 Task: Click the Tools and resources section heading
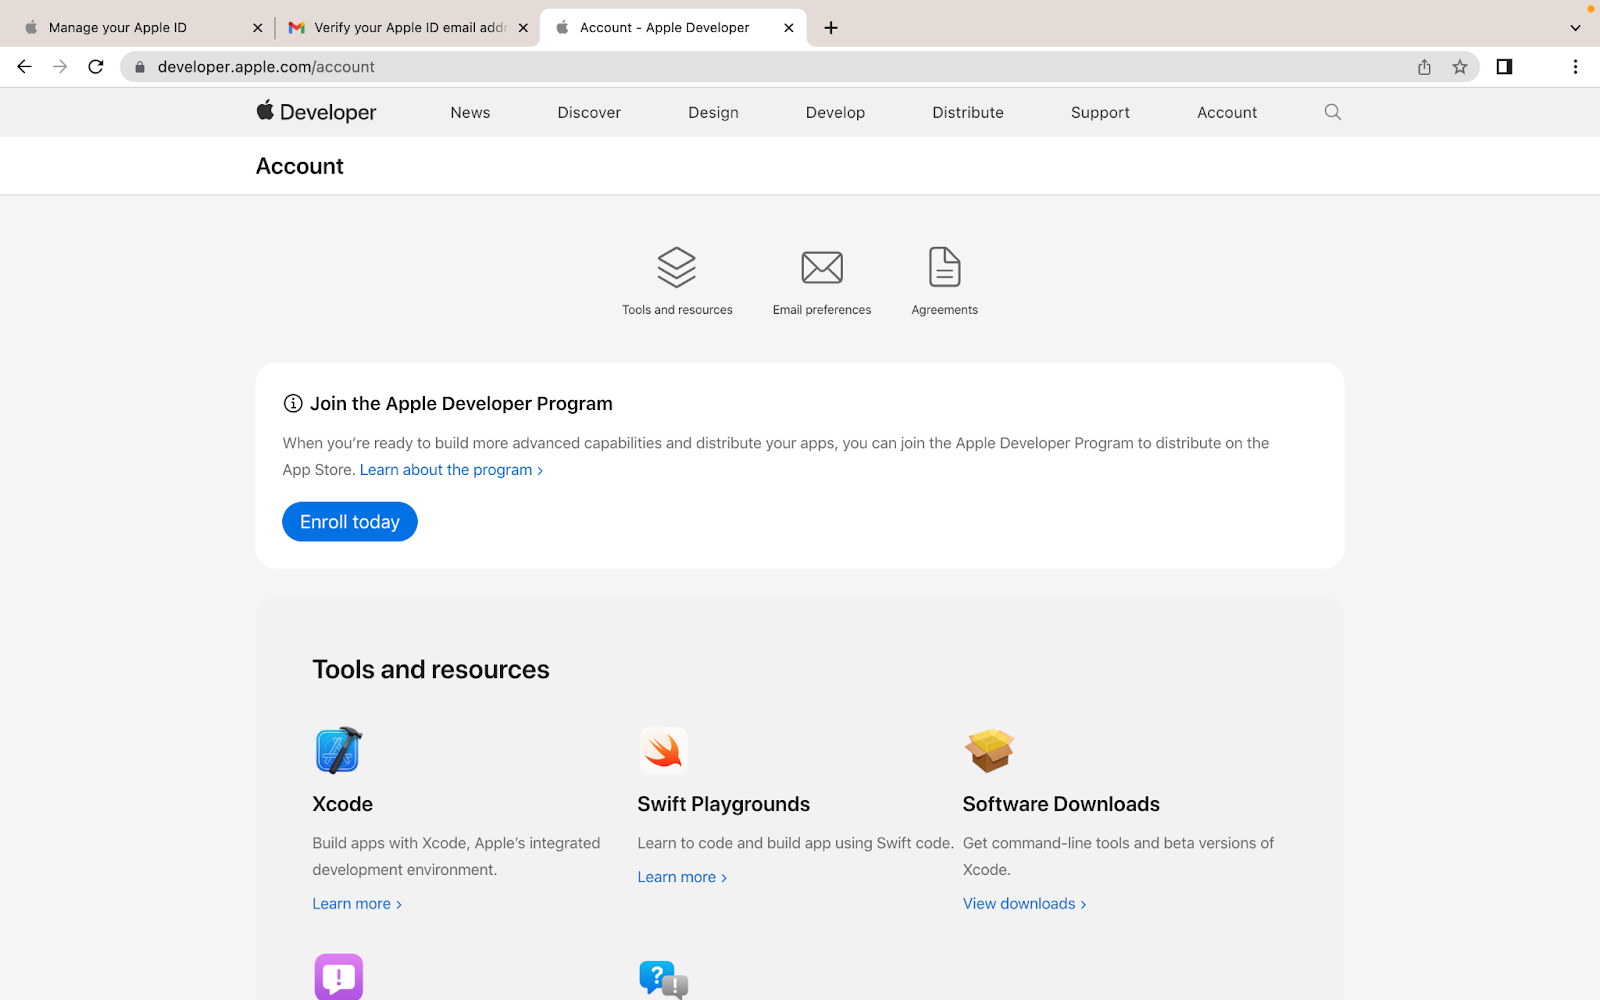click(x=431, y=669)
